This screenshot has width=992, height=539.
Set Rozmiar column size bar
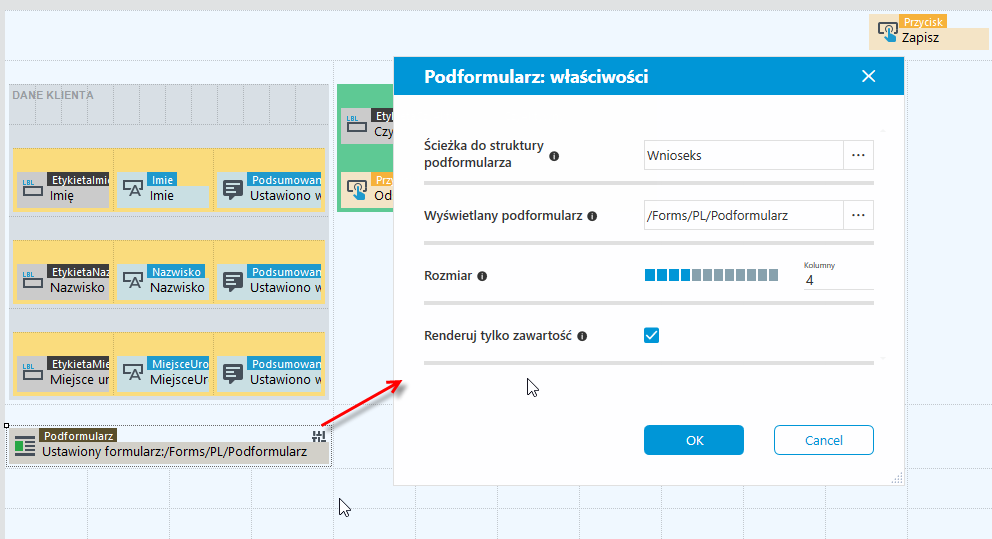coord(711,275)
